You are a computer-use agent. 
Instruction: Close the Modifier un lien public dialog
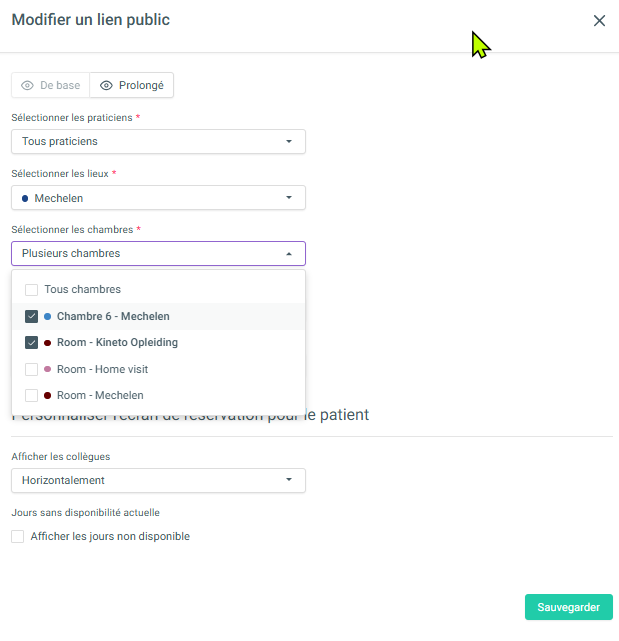pos(599,21)
